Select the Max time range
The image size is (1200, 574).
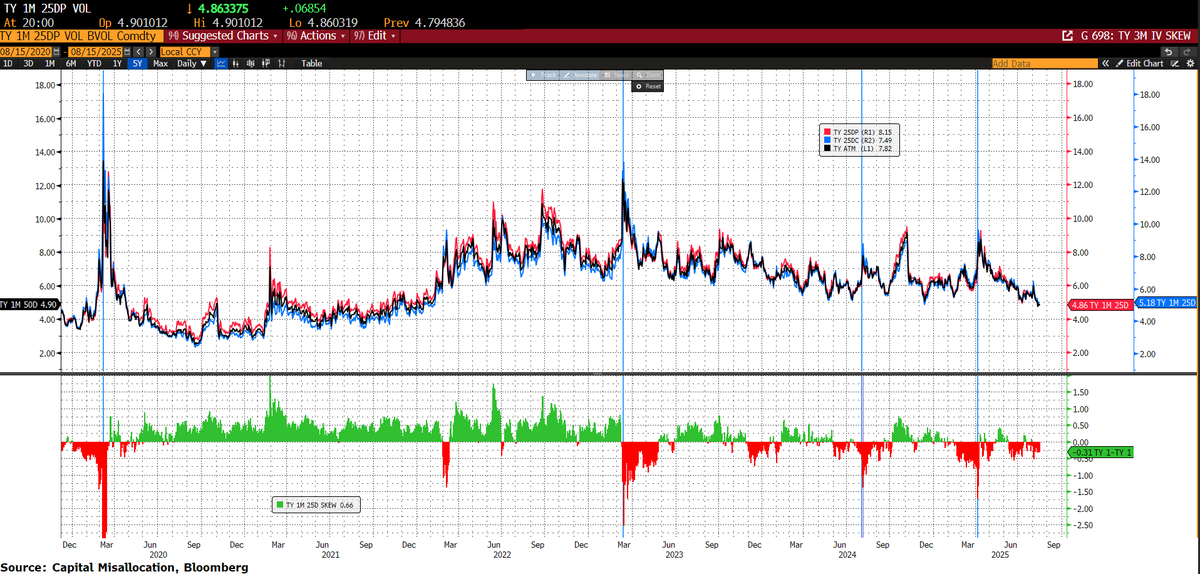click(x=160, y=63)
